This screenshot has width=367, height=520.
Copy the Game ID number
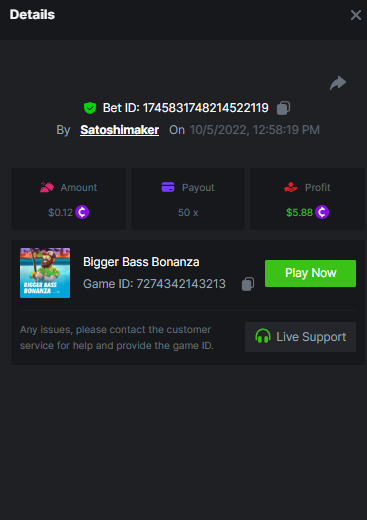(x=248, y=284)
